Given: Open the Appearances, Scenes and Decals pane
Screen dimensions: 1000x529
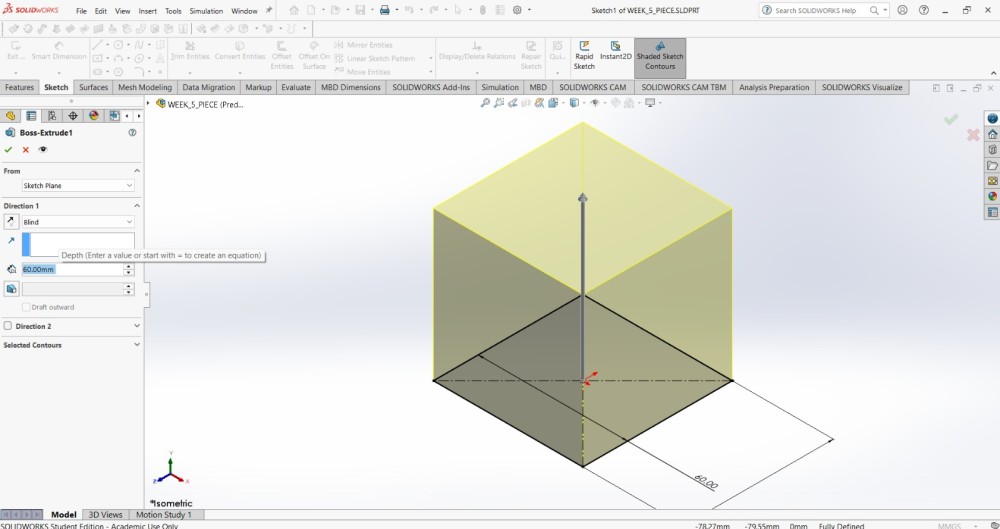Looking at the screenshot, I should coord(992,197).
